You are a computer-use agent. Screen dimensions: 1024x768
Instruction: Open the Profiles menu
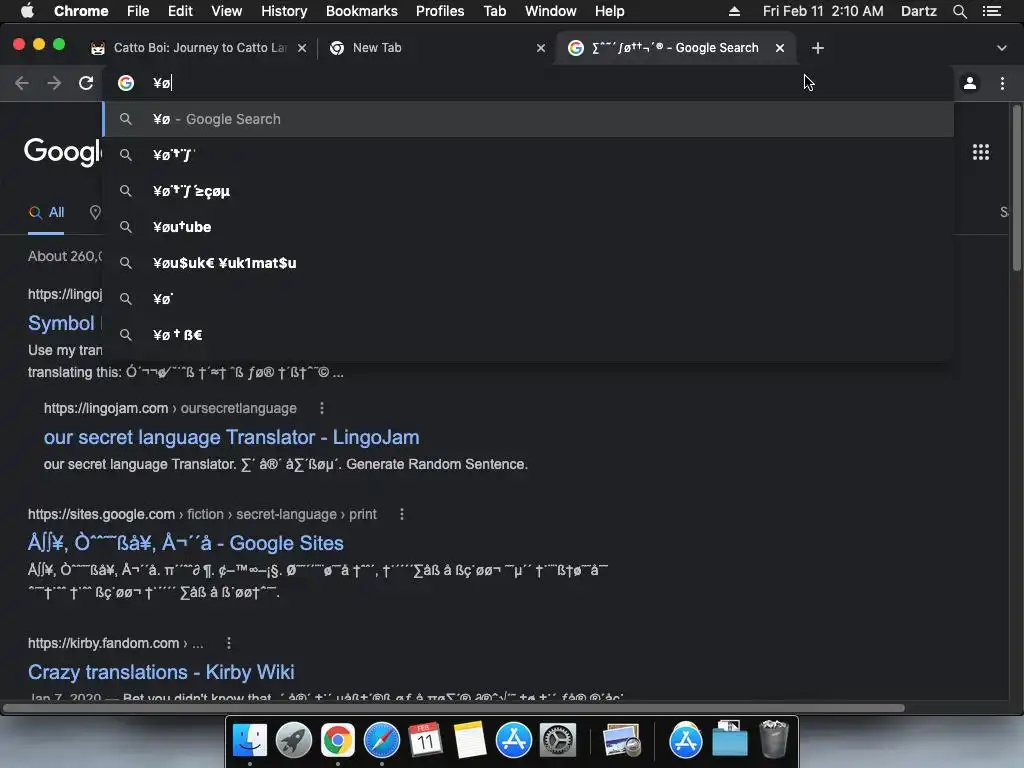(x=440, y=11)
